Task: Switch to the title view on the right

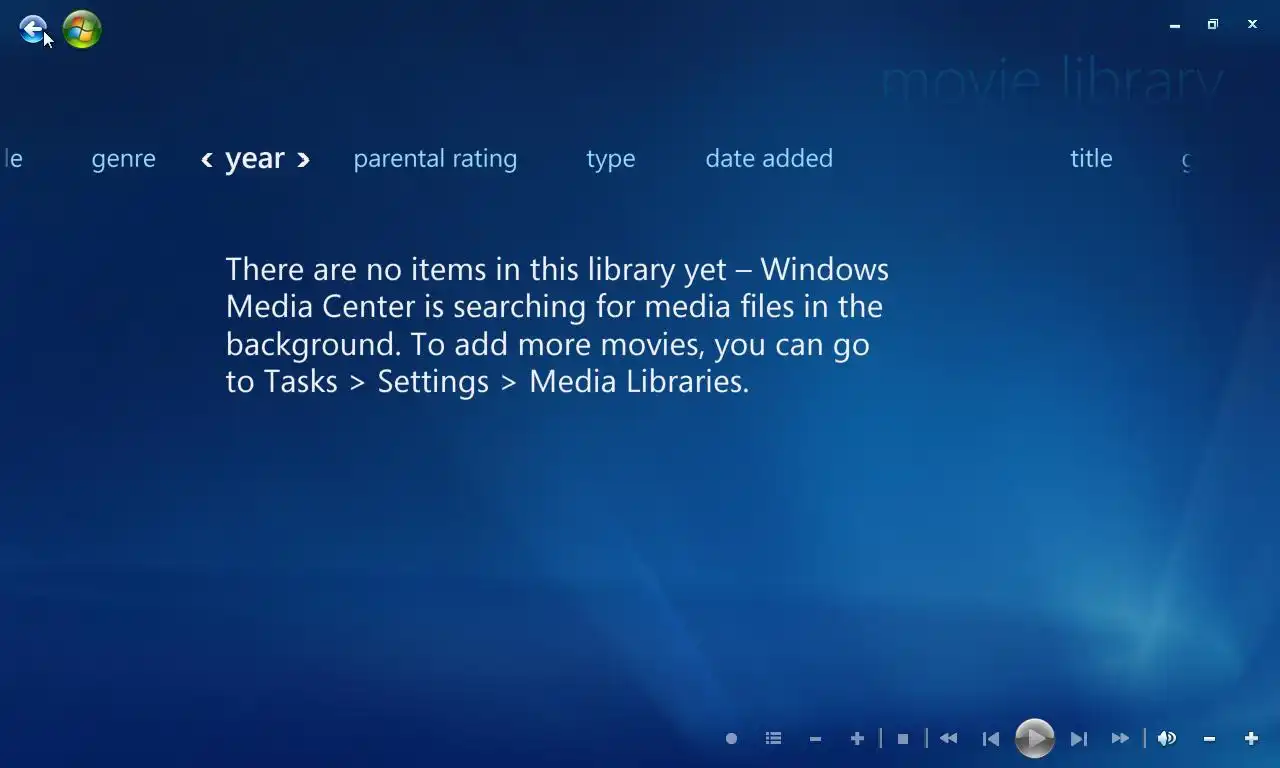Action: 1091,159
